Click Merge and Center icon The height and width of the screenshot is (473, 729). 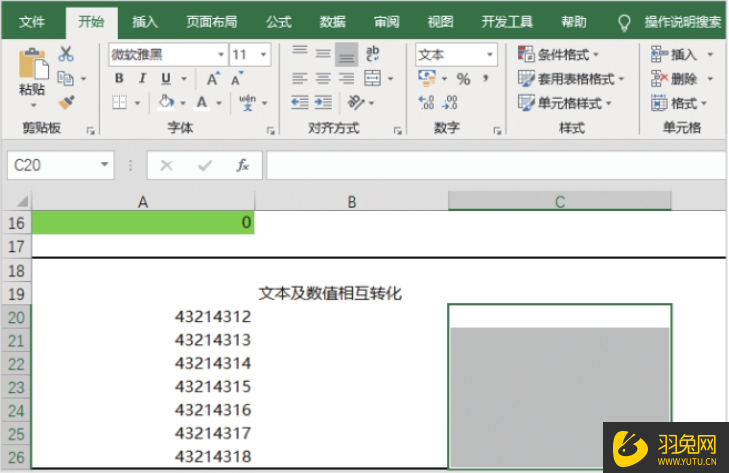pyautogui.click(x=372, y=78)
